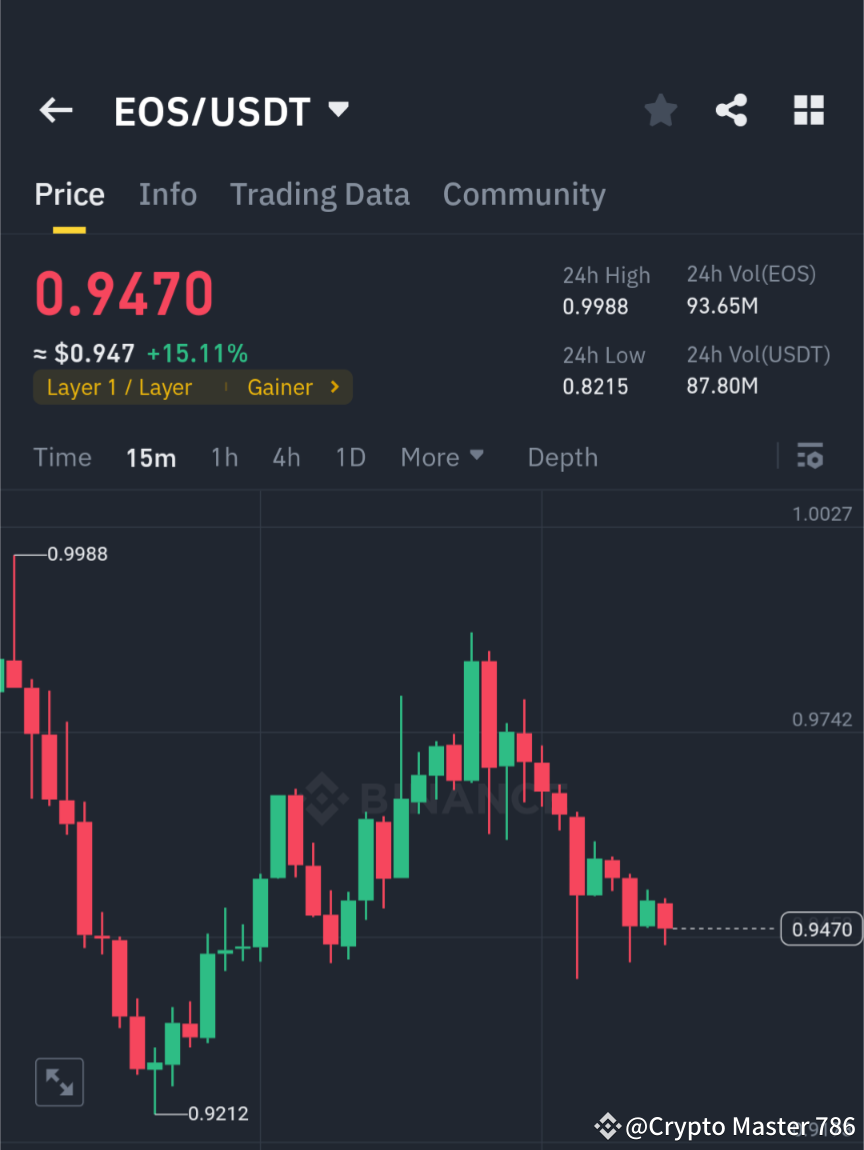Switch to the Info tab
The image size is (864, 1150).
(167, 194)
